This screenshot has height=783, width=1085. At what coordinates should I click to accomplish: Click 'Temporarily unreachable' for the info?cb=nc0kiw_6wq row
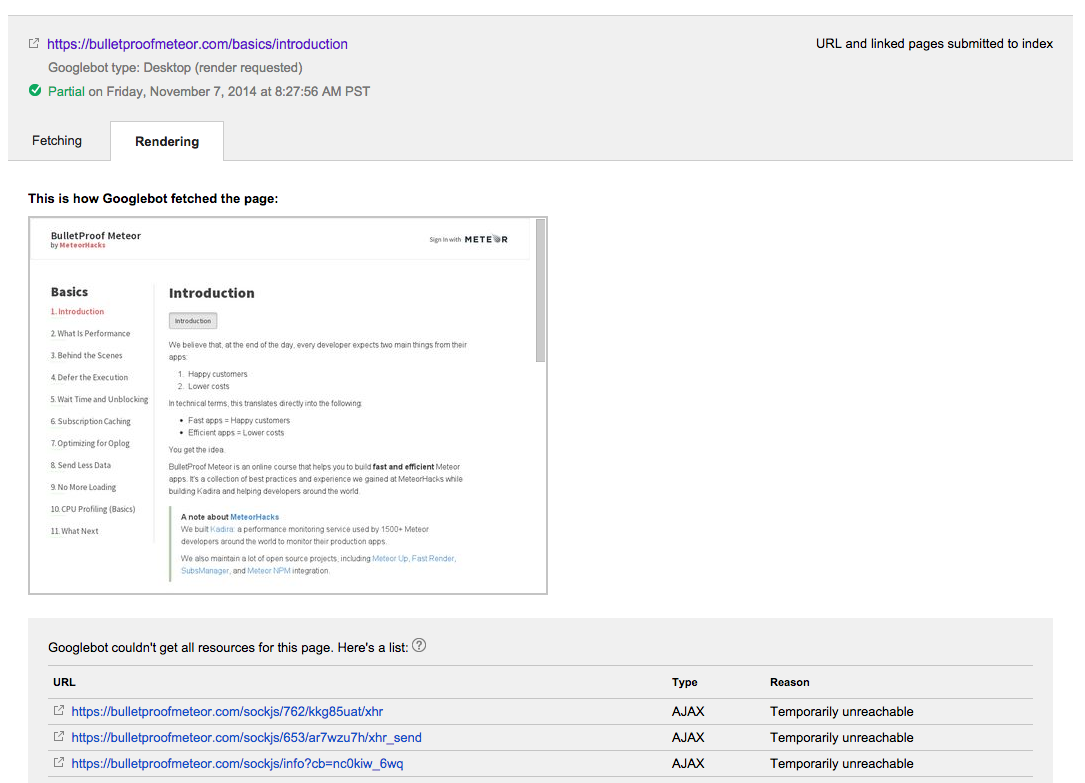coord(841,764)
